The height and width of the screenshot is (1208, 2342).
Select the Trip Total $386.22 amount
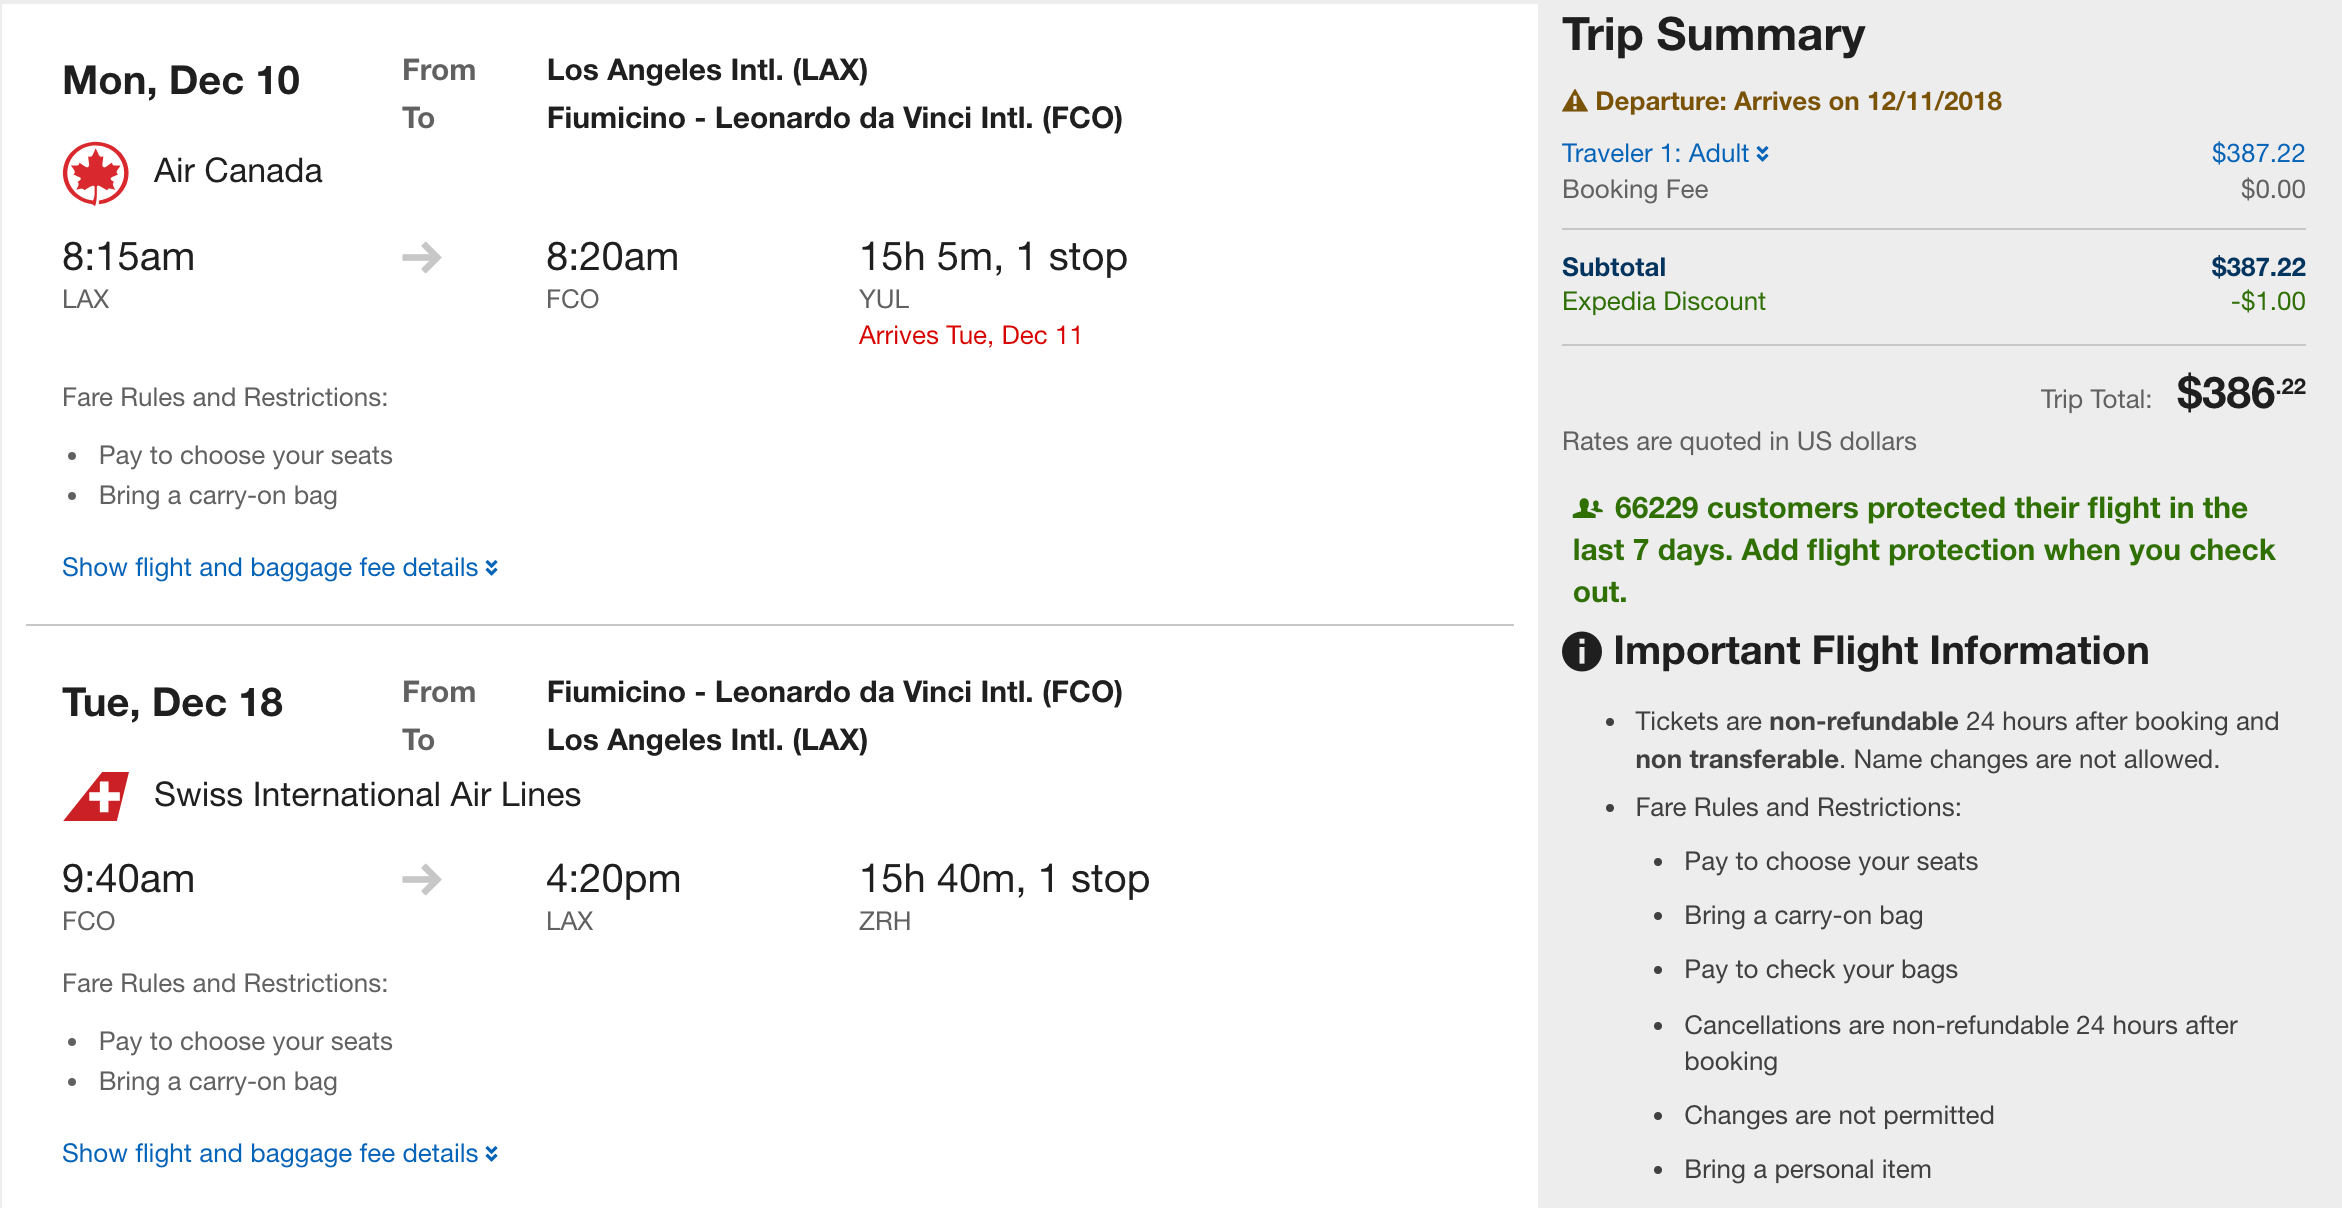pyautogui.click(x=2240, y=394)
